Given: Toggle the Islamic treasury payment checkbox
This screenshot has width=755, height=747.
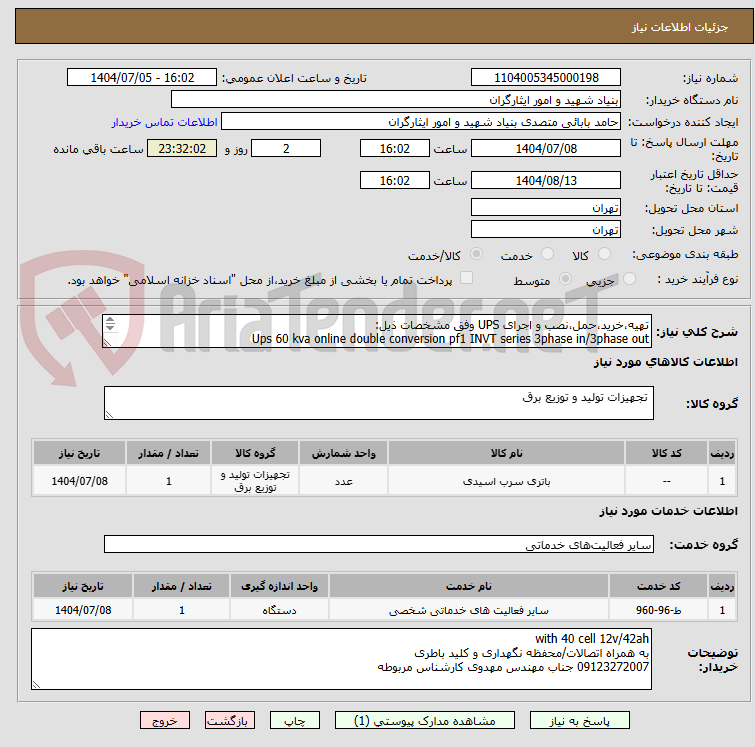Looking at the screenshot, I should [466, 277].
